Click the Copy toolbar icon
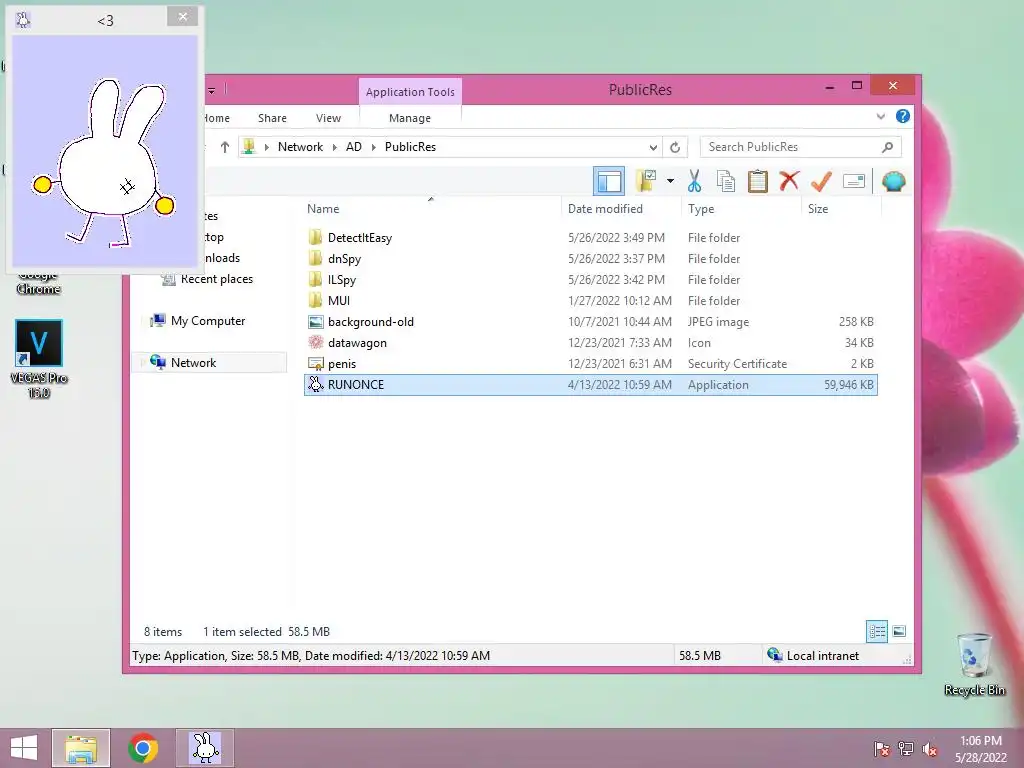This screenshot has width=1024, height=768. click(x=726, y=181)
